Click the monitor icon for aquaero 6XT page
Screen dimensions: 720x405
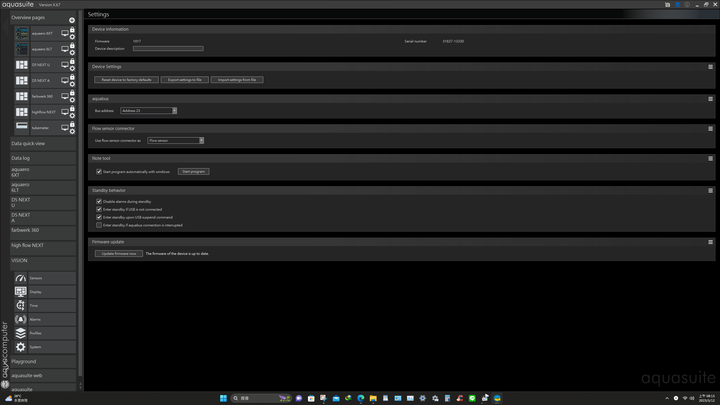pos(65,34)
